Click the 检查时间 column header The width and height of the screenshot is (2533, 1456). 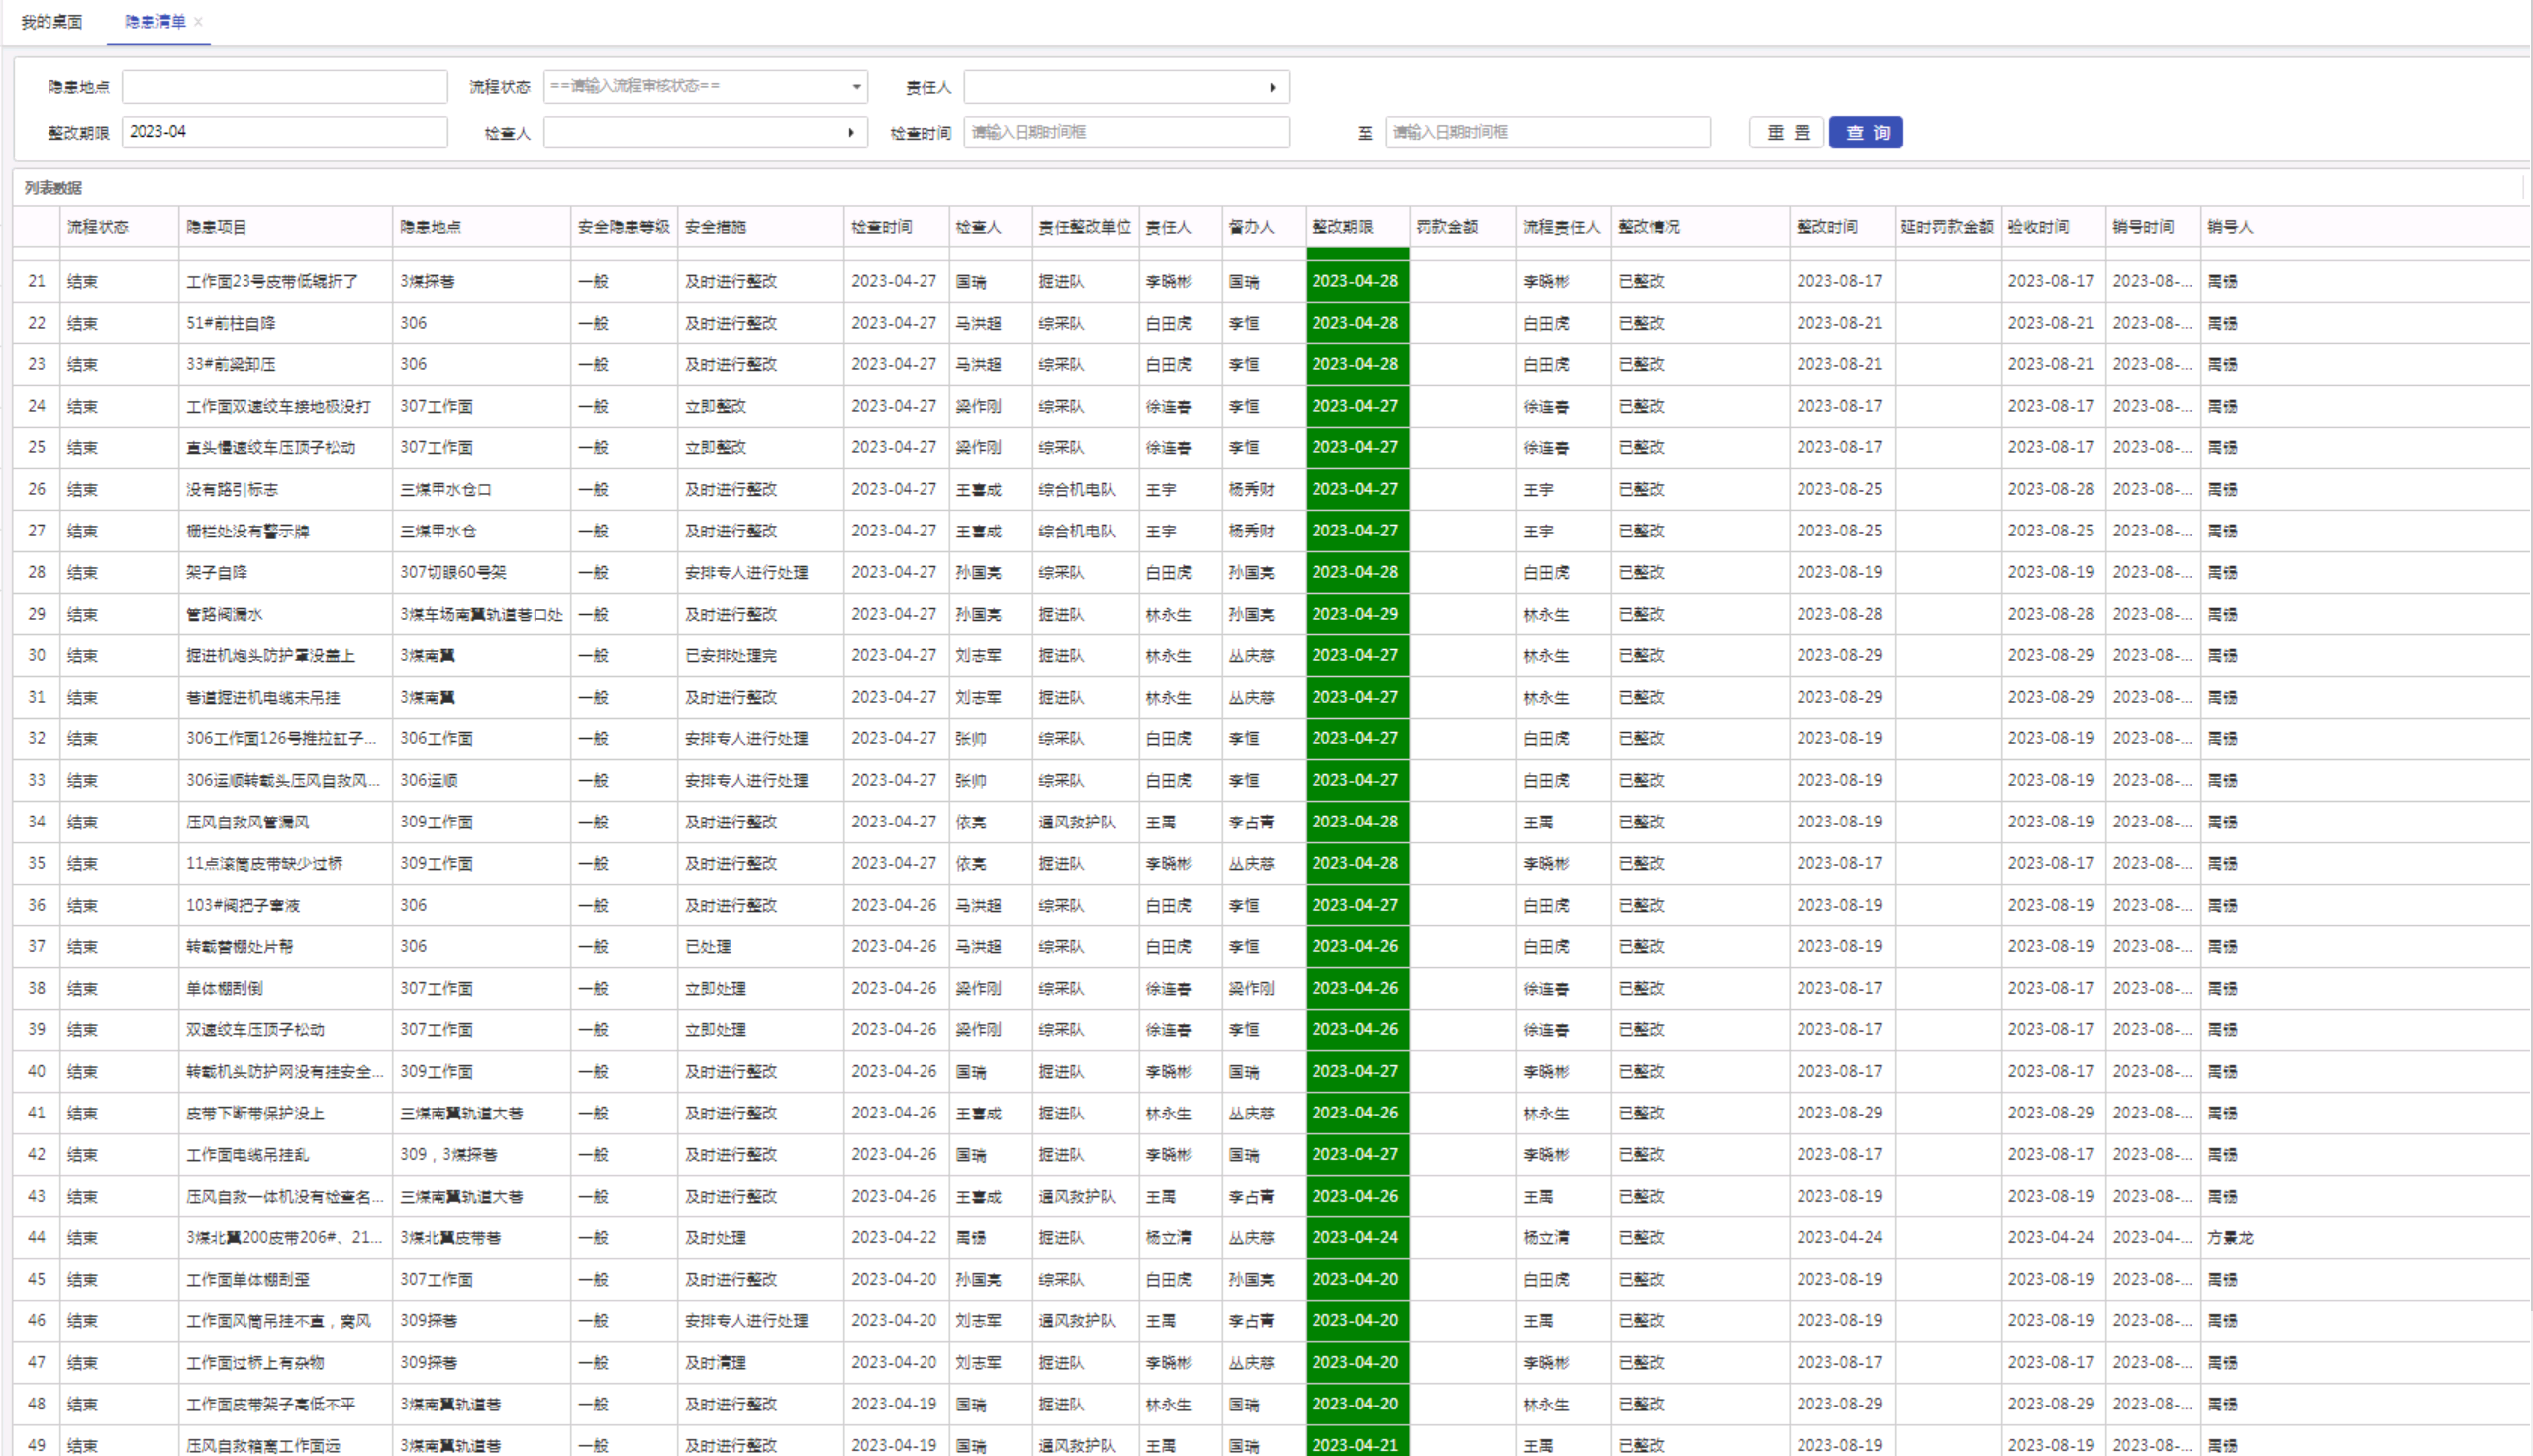click(x=881, y=227)
